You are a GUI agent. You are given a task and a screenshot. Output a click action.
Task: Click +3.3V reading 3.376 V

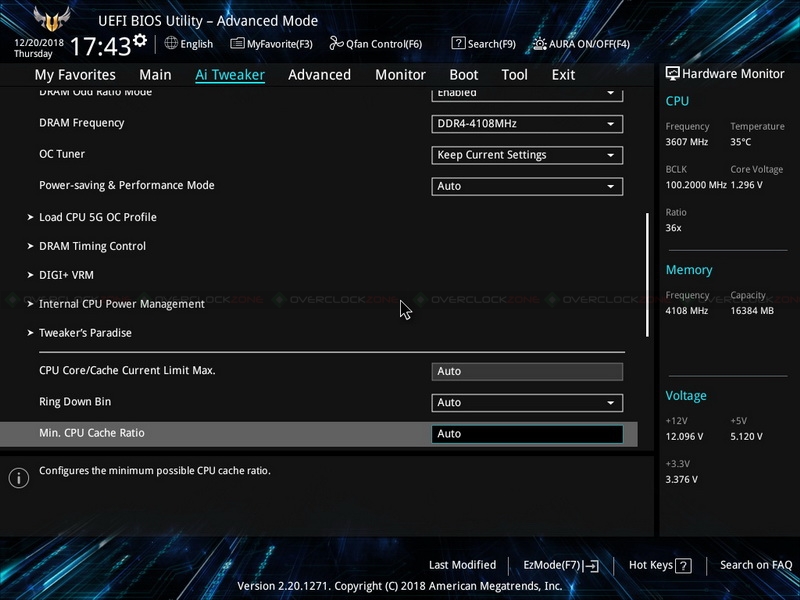682,479
